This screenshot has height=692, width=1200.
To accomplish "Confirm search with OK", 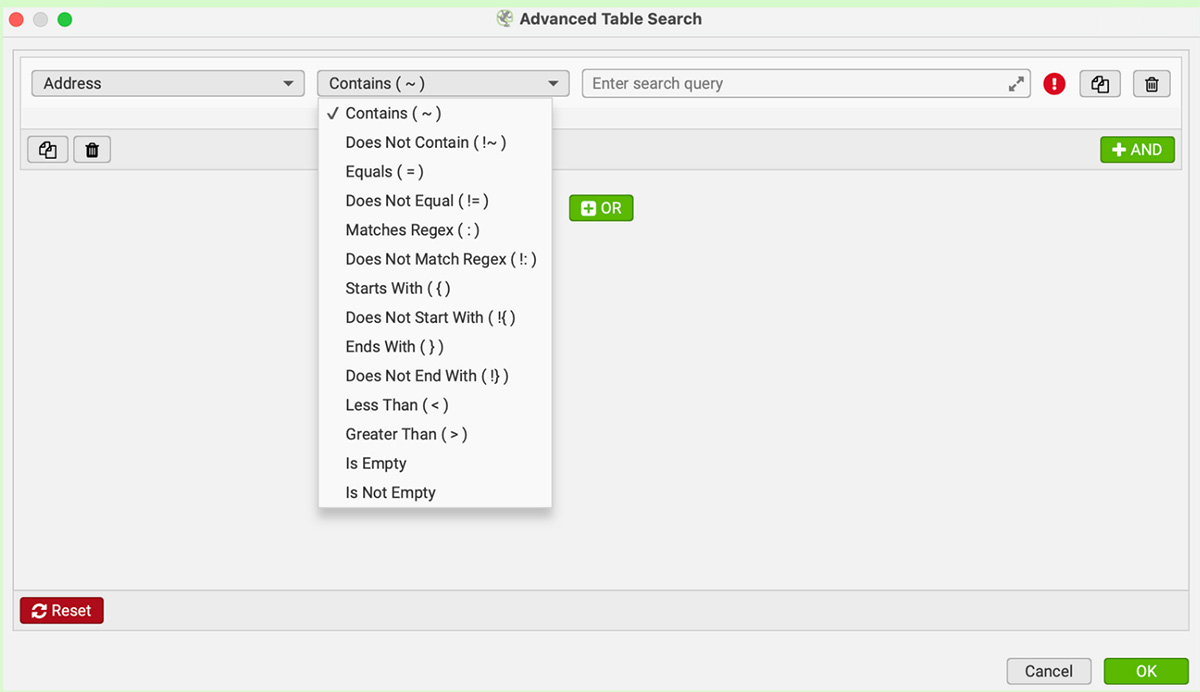I will click(x=1146, y=671).
